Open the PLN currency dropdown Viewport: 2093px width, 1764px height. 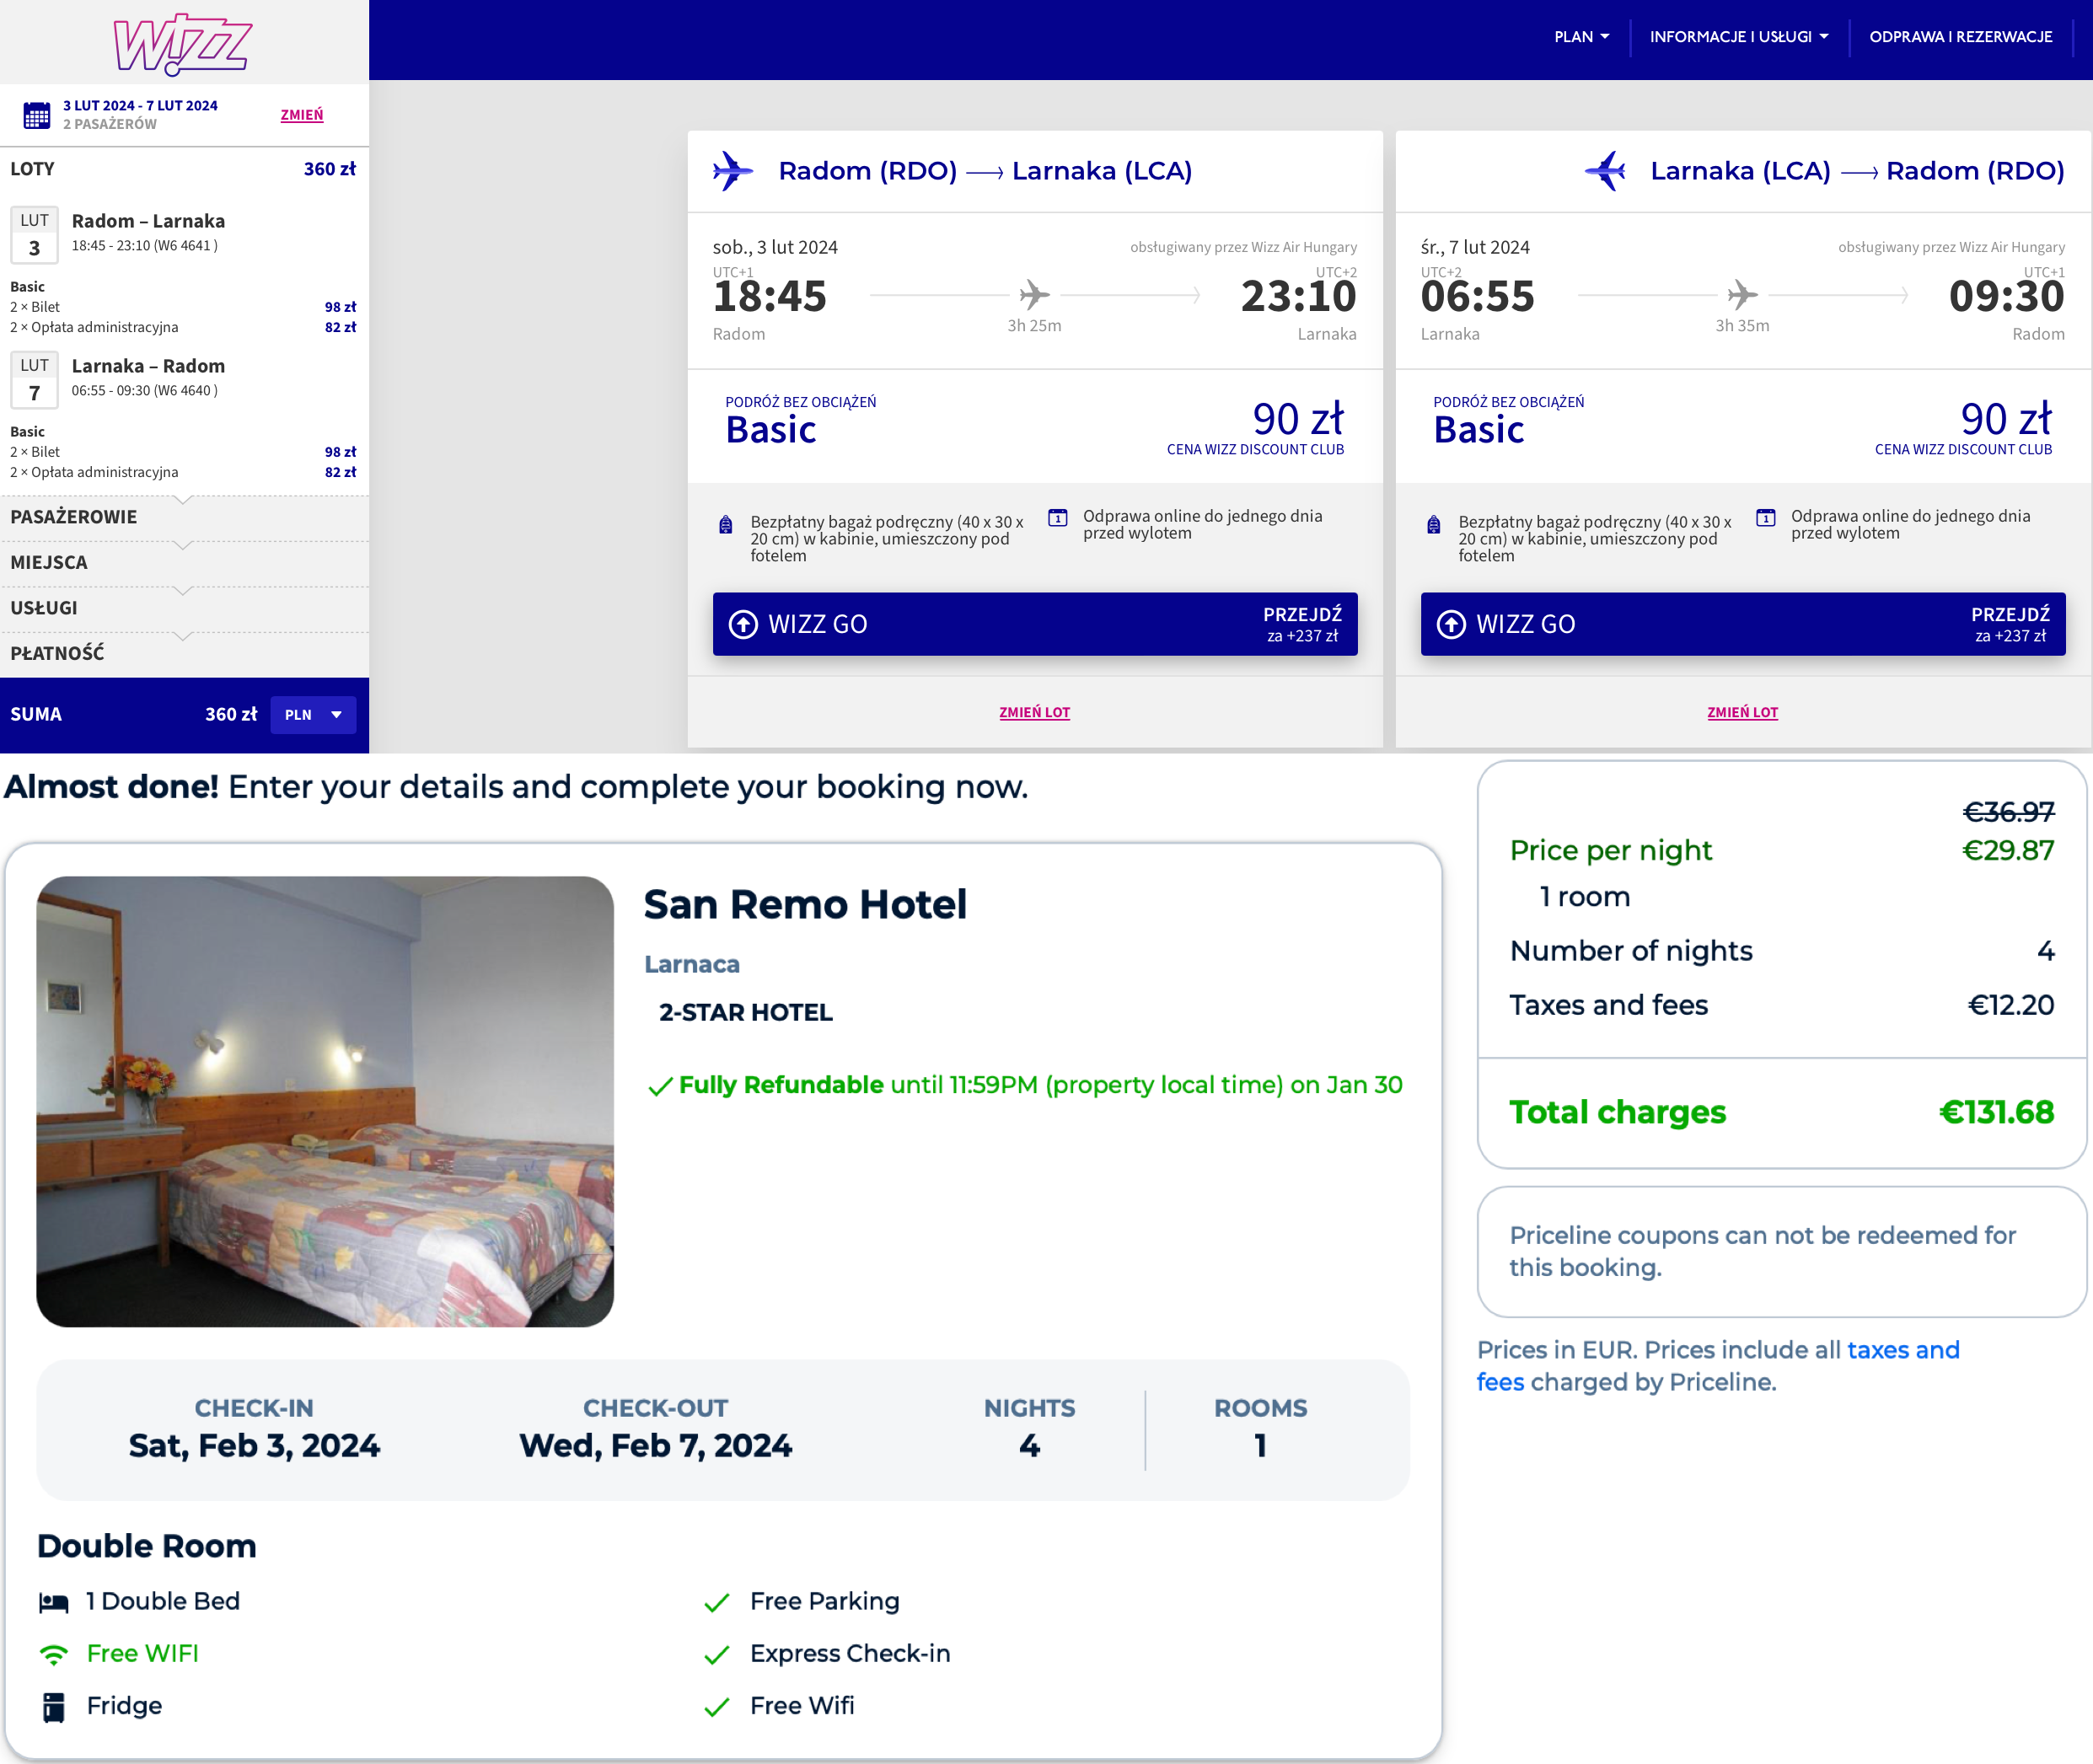point(313,715)
